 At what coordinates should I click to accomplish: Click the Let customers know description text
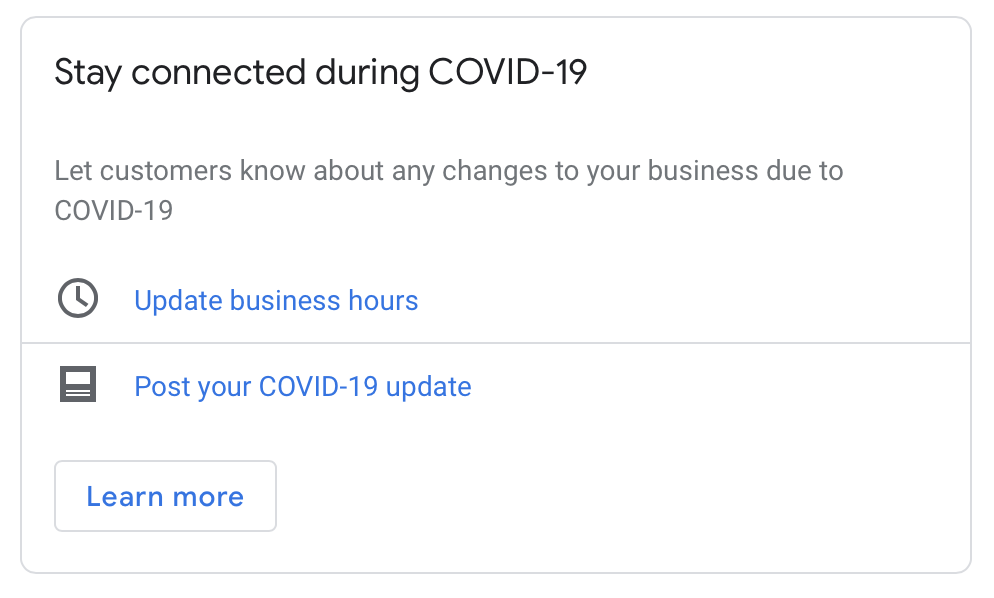click(449, 190)
